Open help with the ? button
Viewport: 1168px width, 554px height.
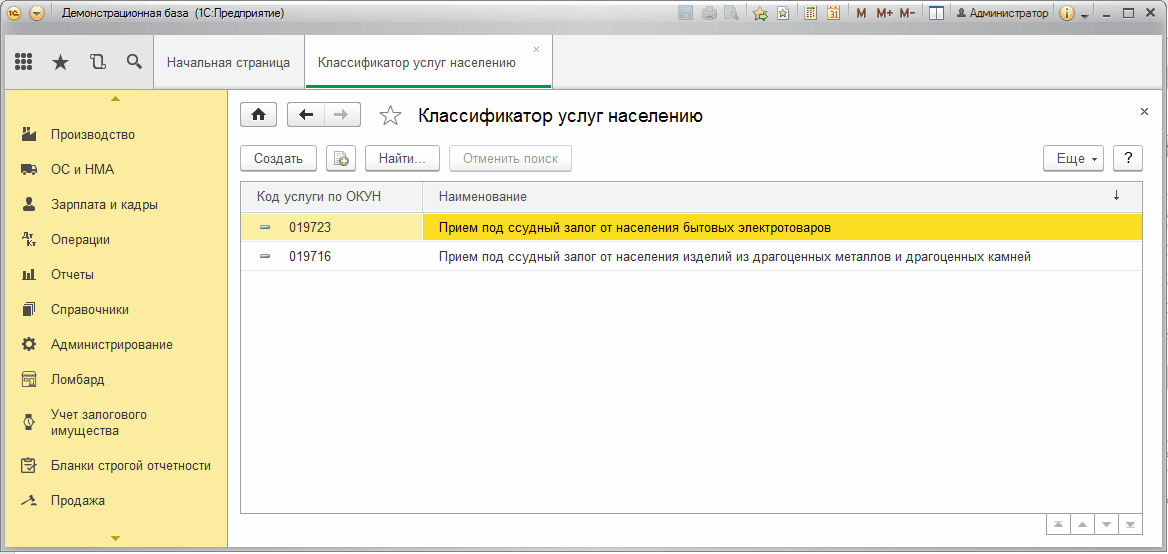point(1128,158)
